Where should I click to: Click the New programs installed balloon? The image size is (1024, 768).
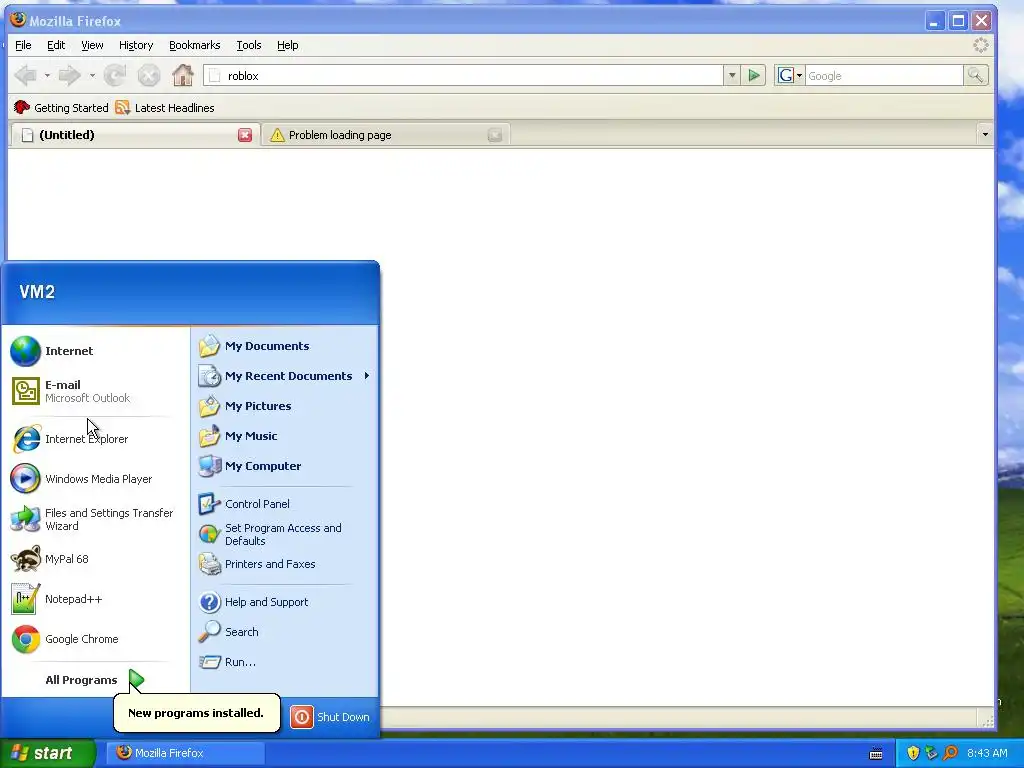[197, 712]
